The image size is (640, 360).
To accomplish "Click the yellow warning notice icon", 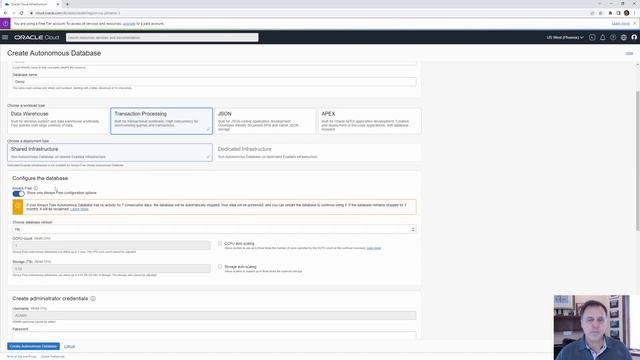I will pos(18,207).
